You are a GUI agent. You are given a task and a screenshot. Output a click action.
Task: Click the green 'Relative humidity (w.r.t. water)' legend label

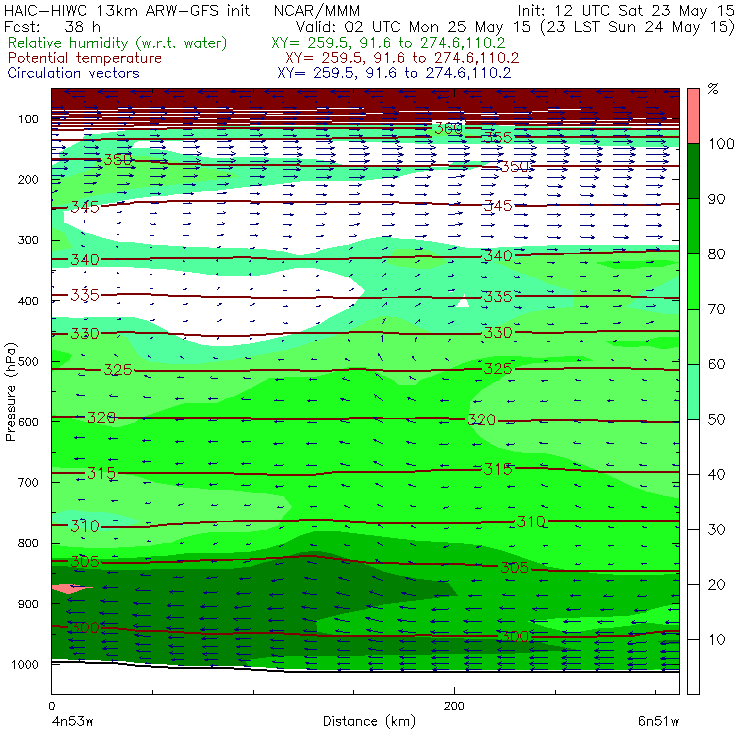point(118,43)
